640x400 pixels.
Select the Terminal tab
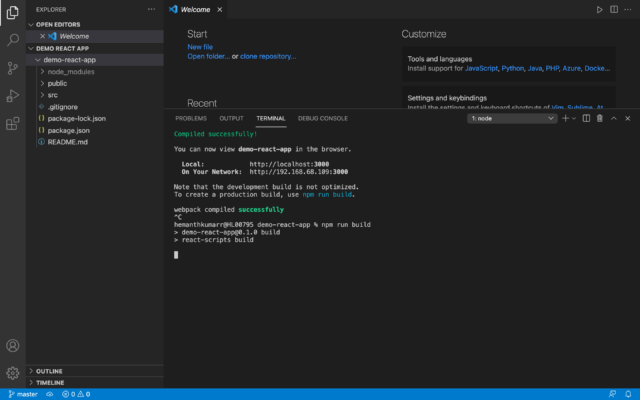pos(271,118)
